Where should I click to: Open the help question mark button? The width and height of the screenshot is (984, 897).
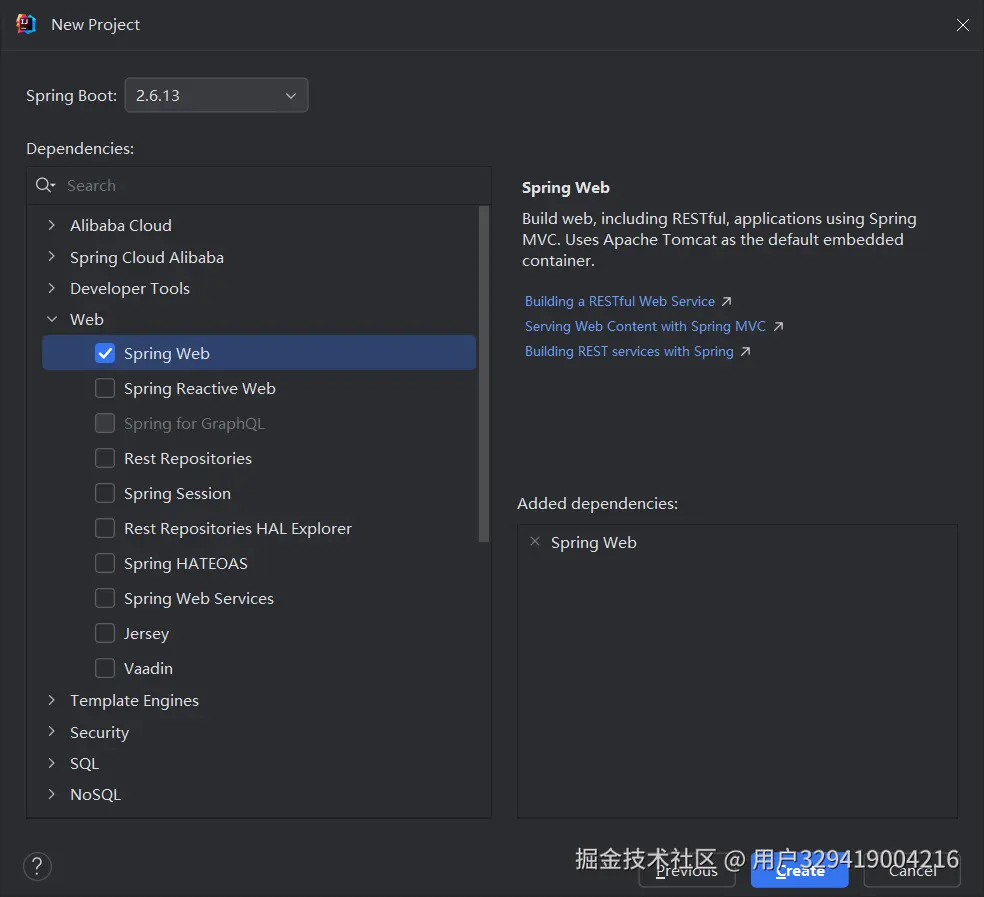coord(38,866)
